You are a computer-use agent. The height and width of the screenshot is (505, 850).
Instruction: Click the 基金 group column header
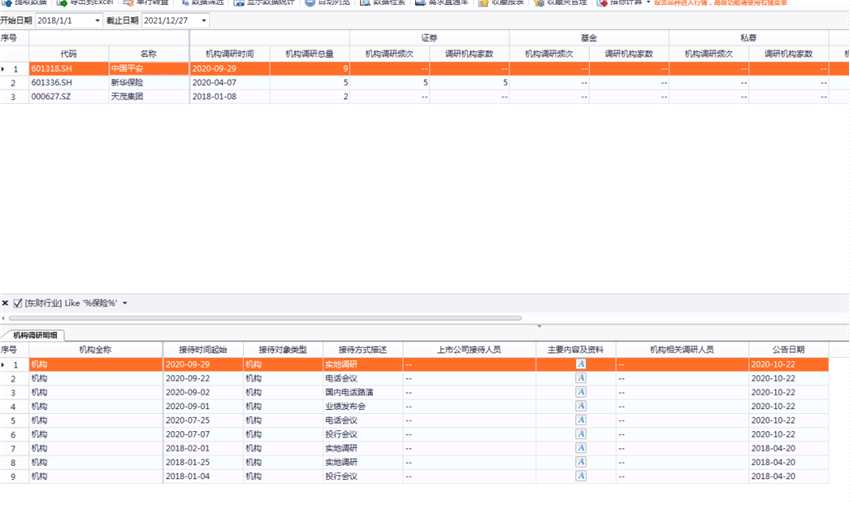589,38
